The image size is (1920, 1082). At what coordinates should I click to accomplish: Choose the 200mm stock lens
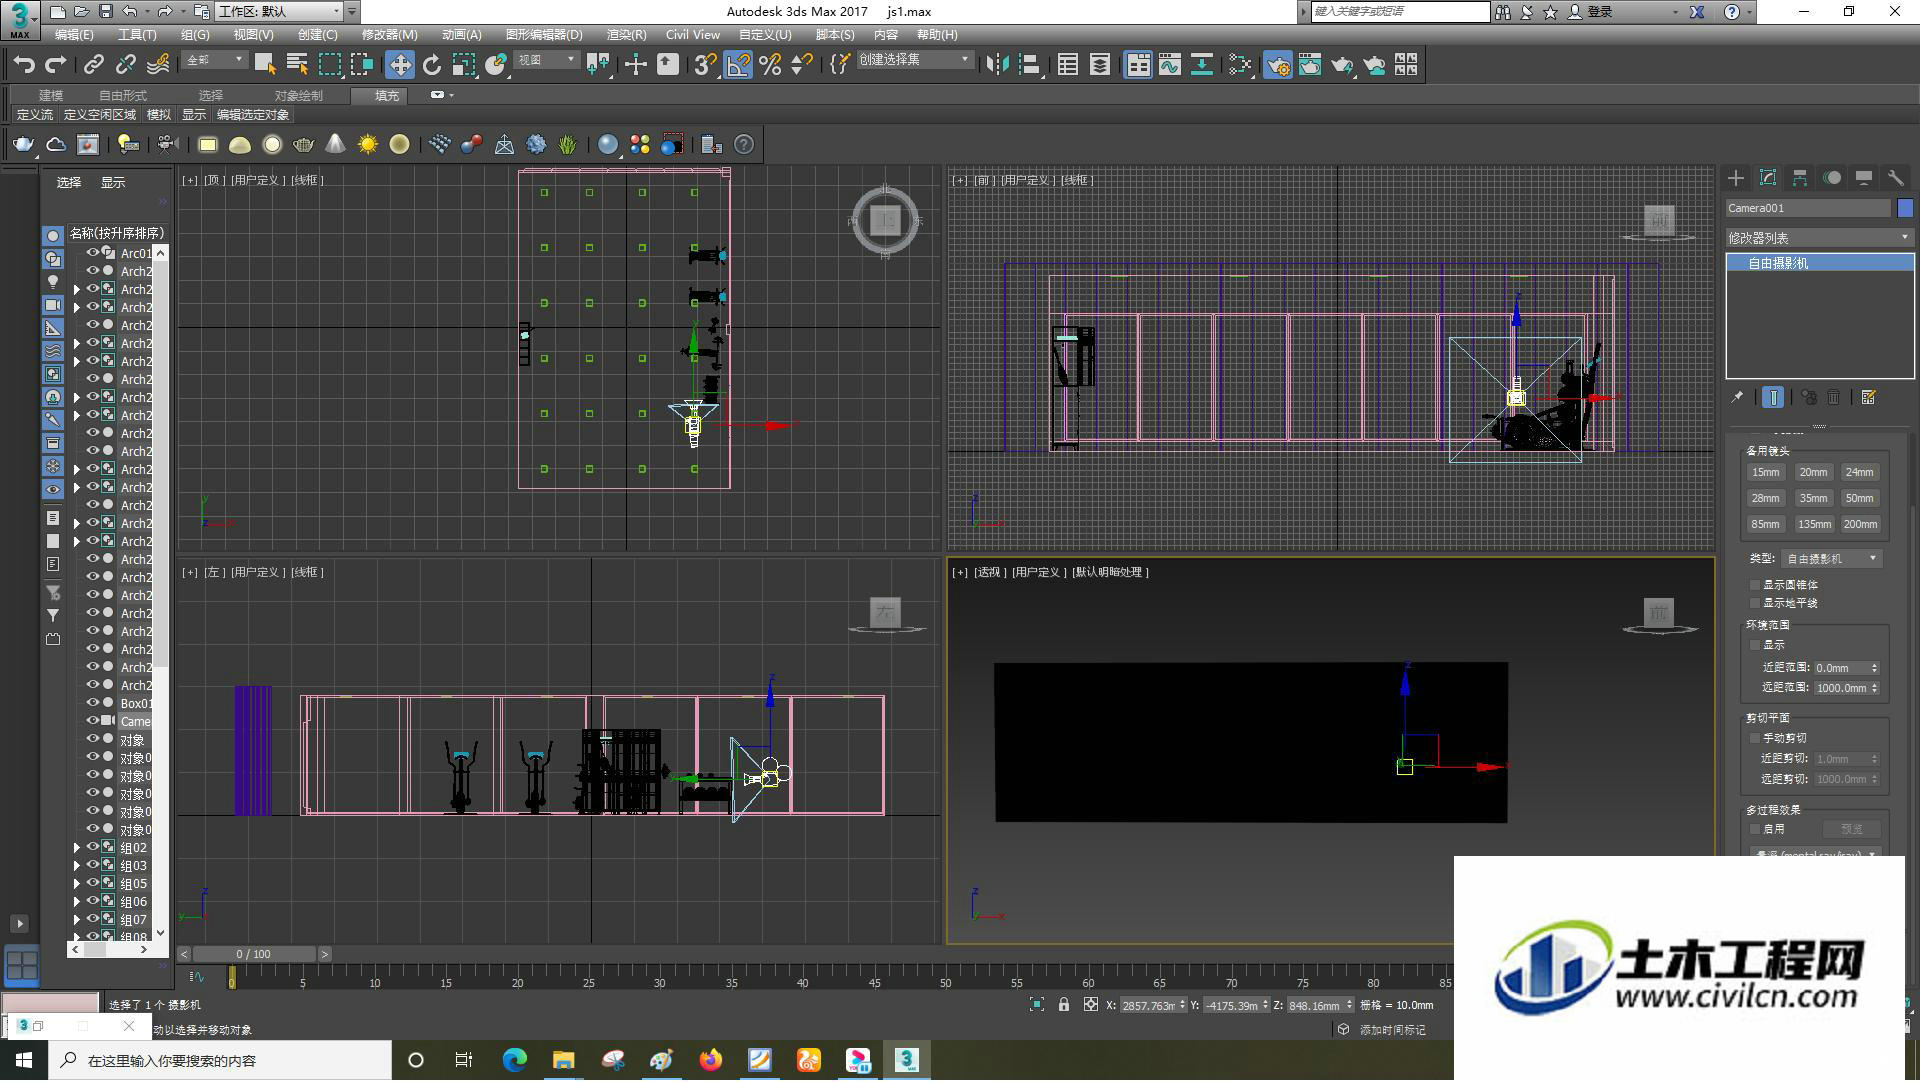tap(1860, 525)
